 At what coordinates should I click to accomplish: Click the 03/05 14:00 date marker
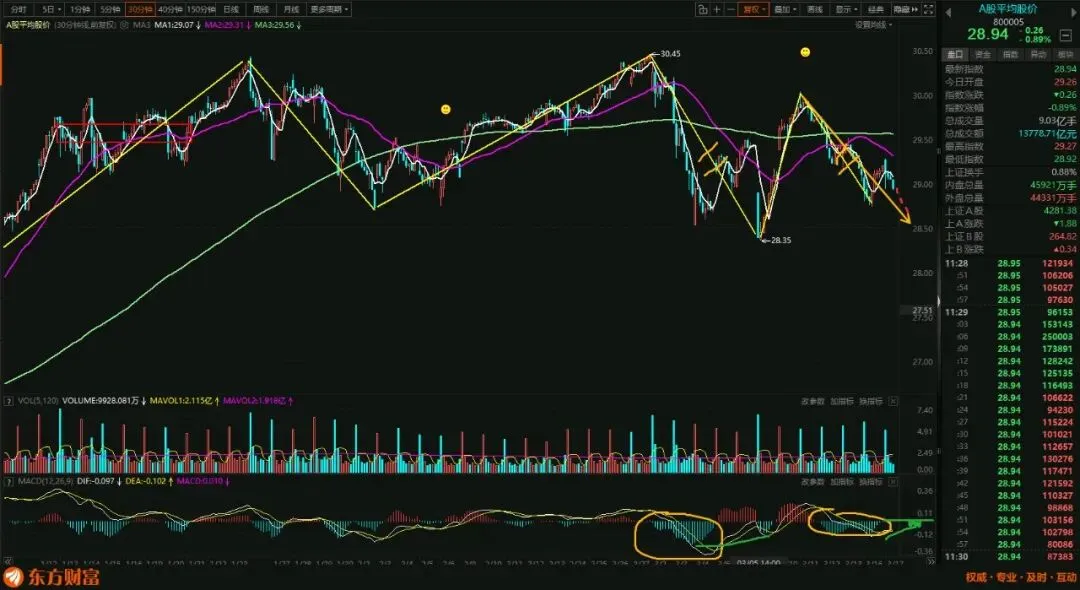pyautogui.click(x=759, y=562)
